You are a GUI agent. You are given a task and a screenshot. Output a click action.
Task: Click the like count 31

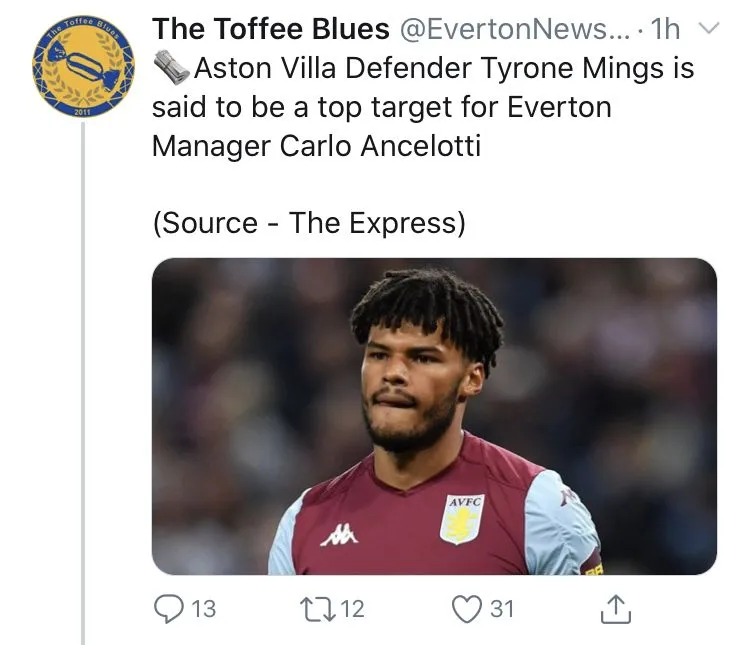click(x=501, y=607)
